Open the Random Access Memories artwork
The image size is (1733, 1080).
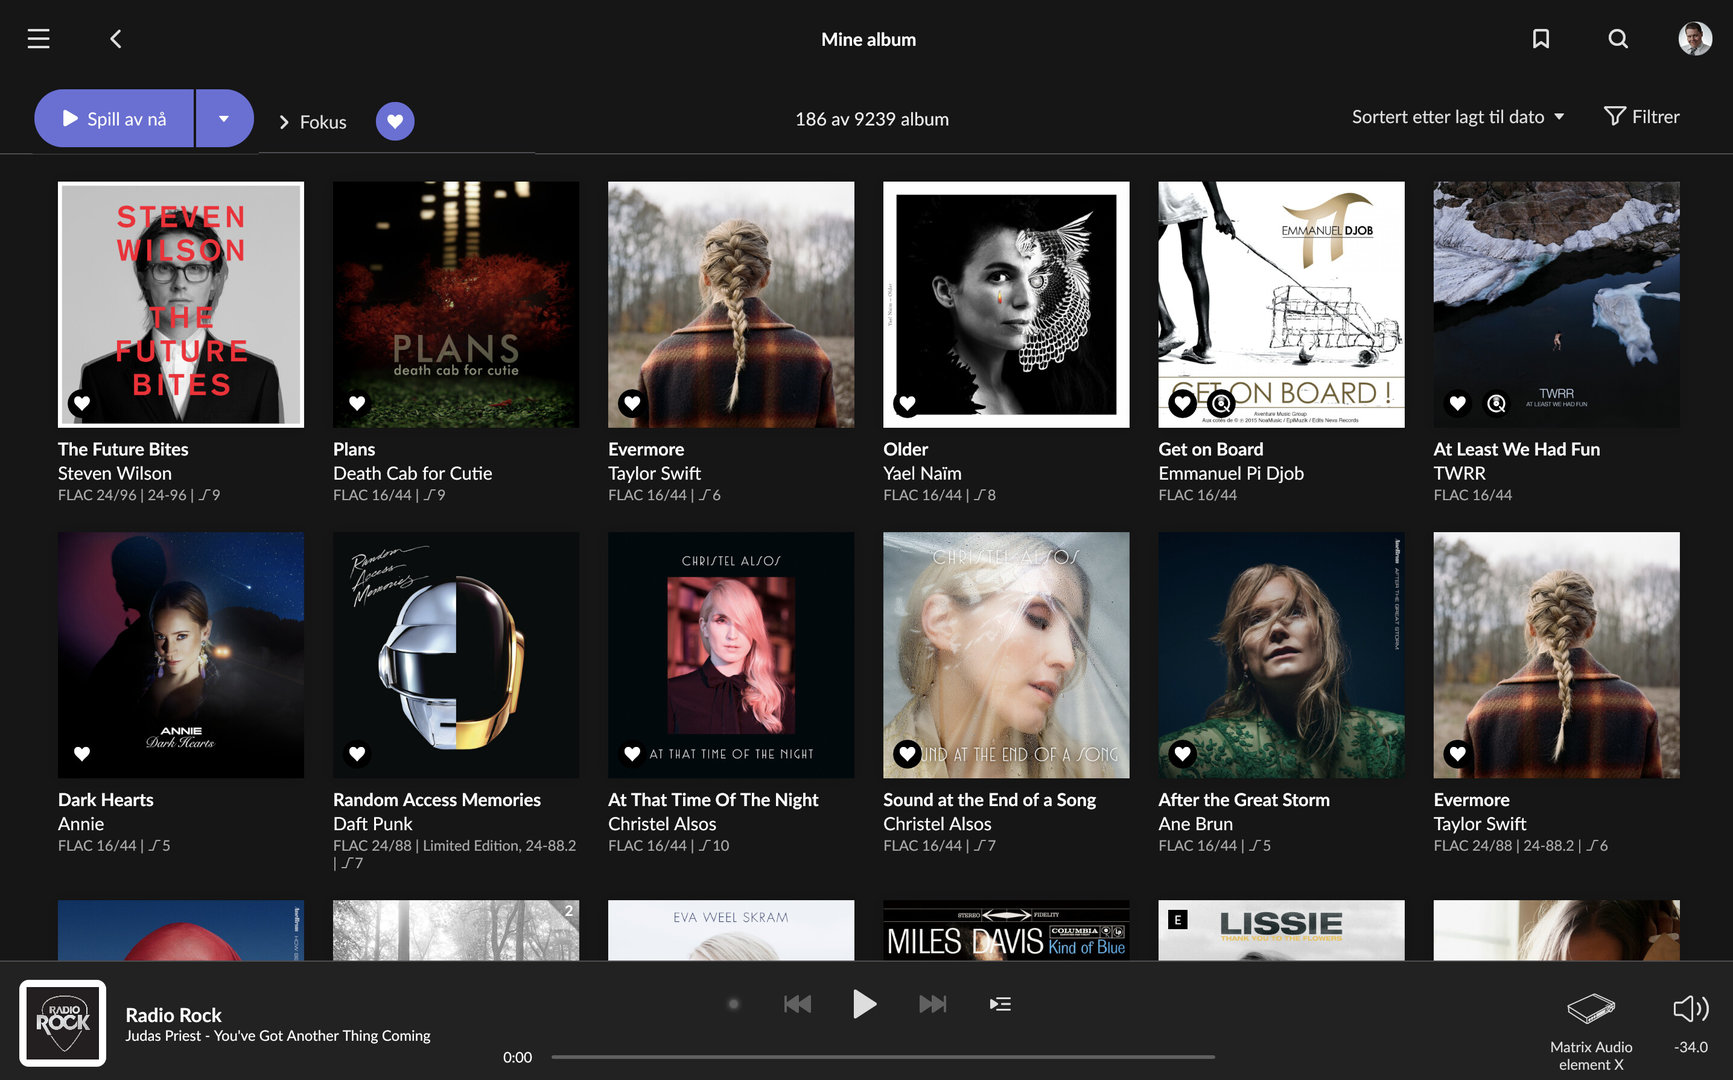point(456,655)
